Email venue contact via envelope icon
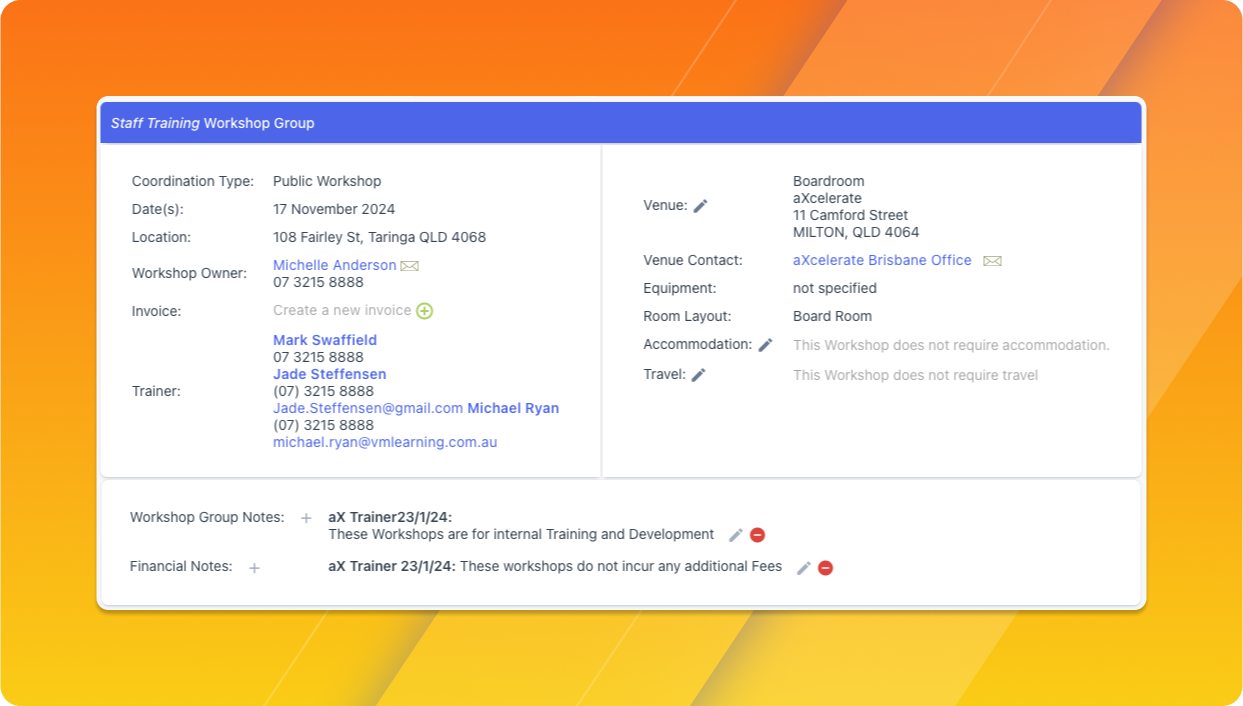 992,261
